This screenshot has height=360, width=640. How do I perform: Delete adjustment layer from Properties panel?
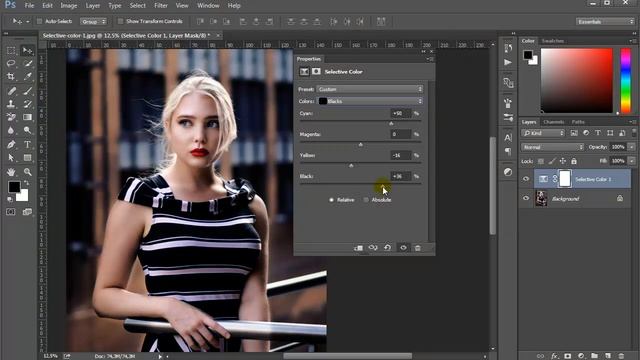pyautogui.click(x=418, y=248)
